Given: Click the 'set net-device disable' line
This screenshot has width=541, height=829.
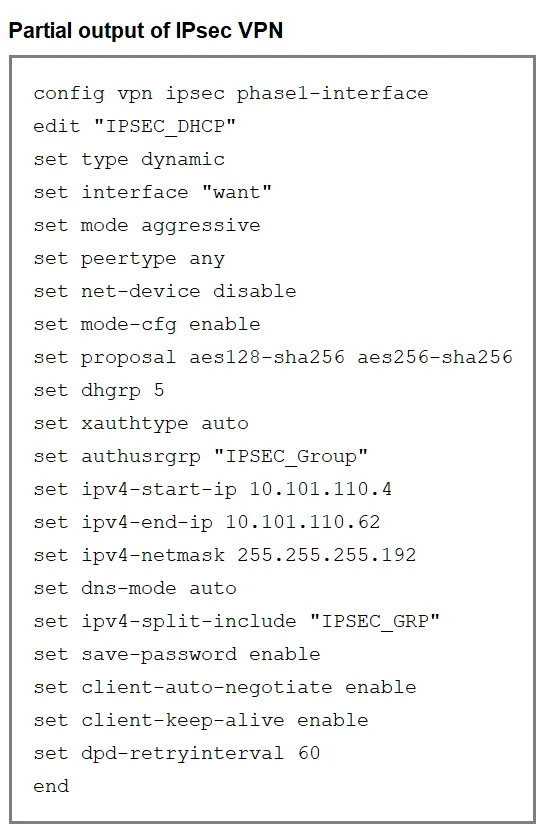Looking at the screenshot, I should (x=164, y=291).
